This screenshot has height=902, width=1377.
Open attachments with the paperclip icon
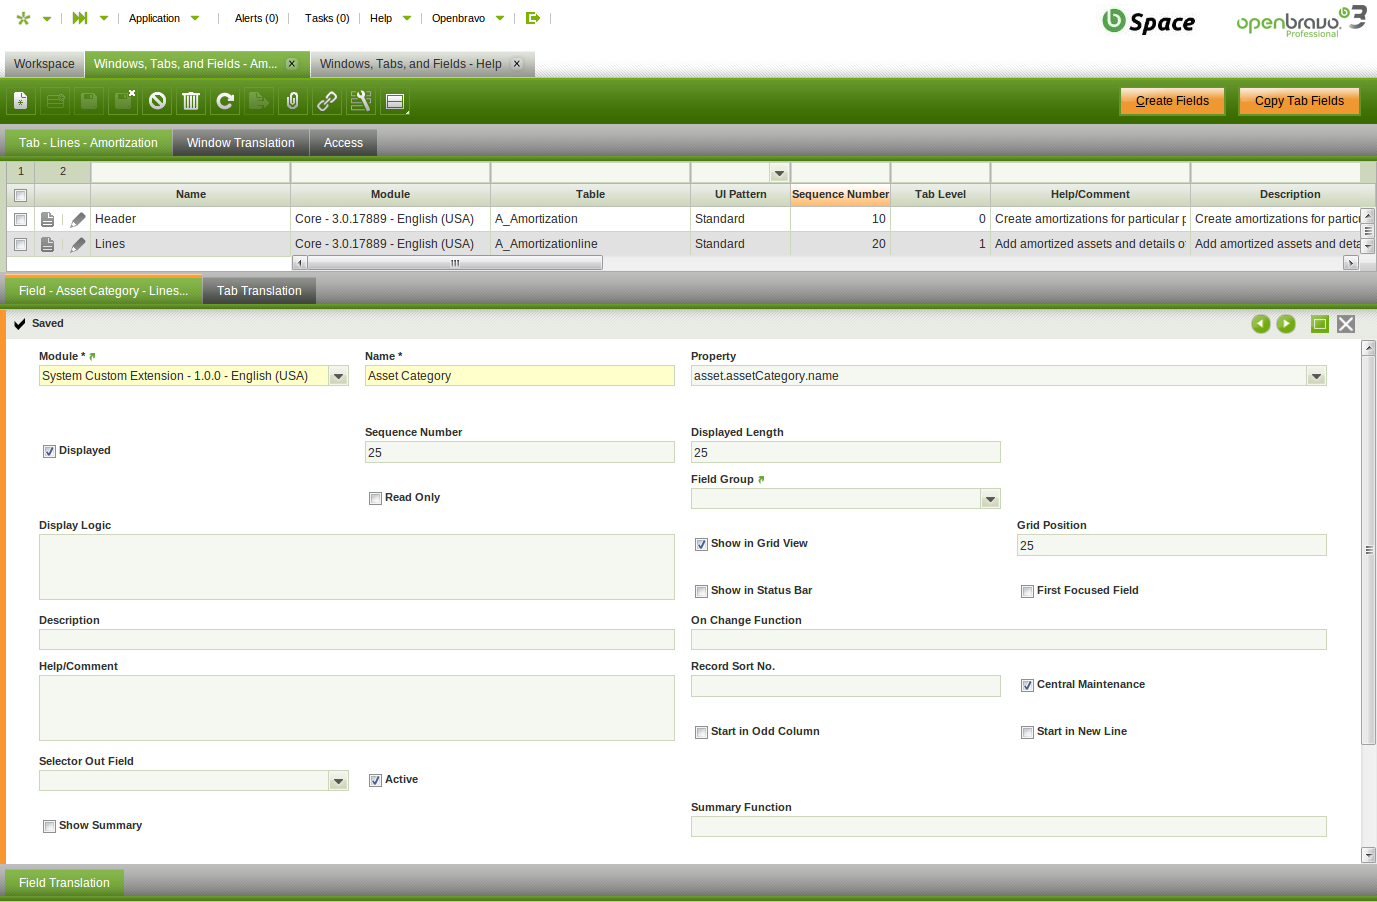[x=293, y=101]
